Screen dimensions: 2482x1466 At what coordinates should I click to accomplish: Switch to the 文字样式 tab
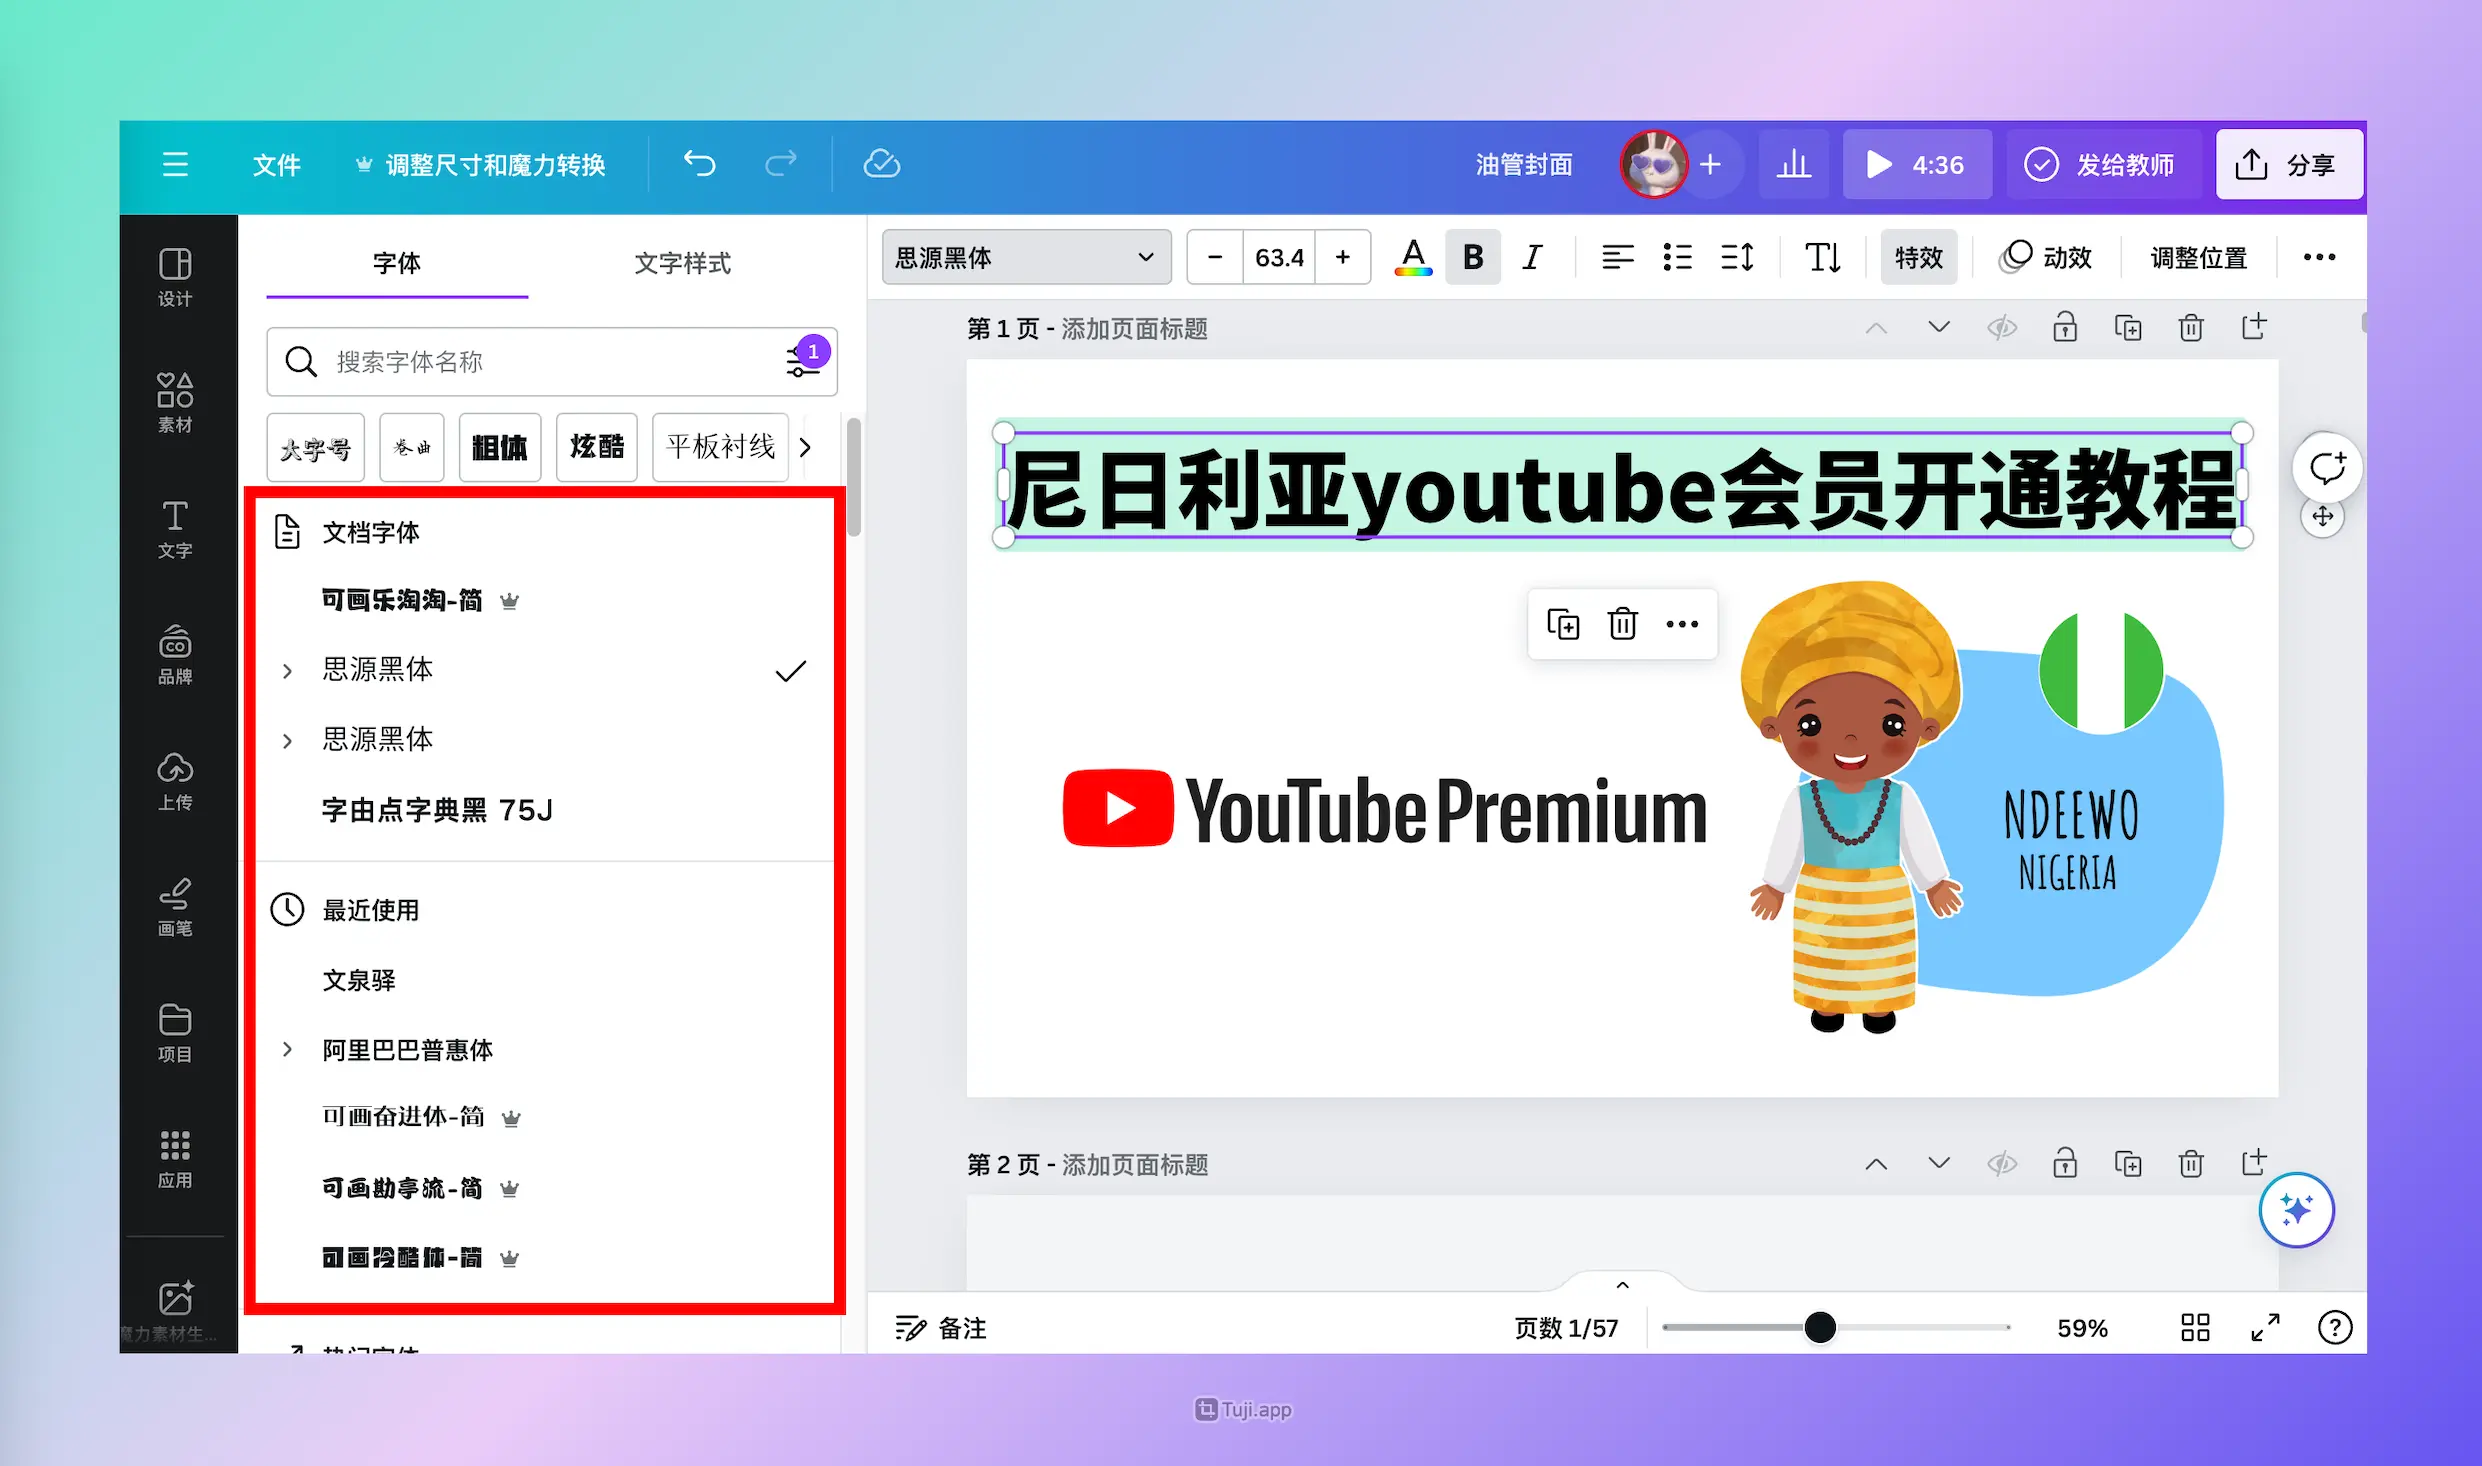[683, 263]
